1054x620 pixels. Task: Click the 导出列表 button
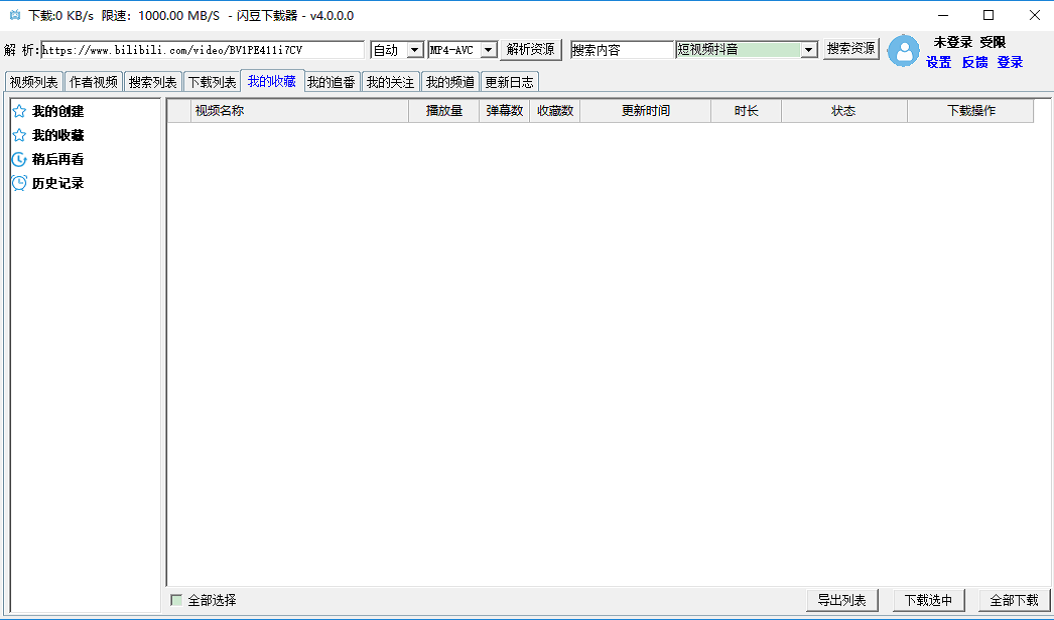[x=841, y=599]
